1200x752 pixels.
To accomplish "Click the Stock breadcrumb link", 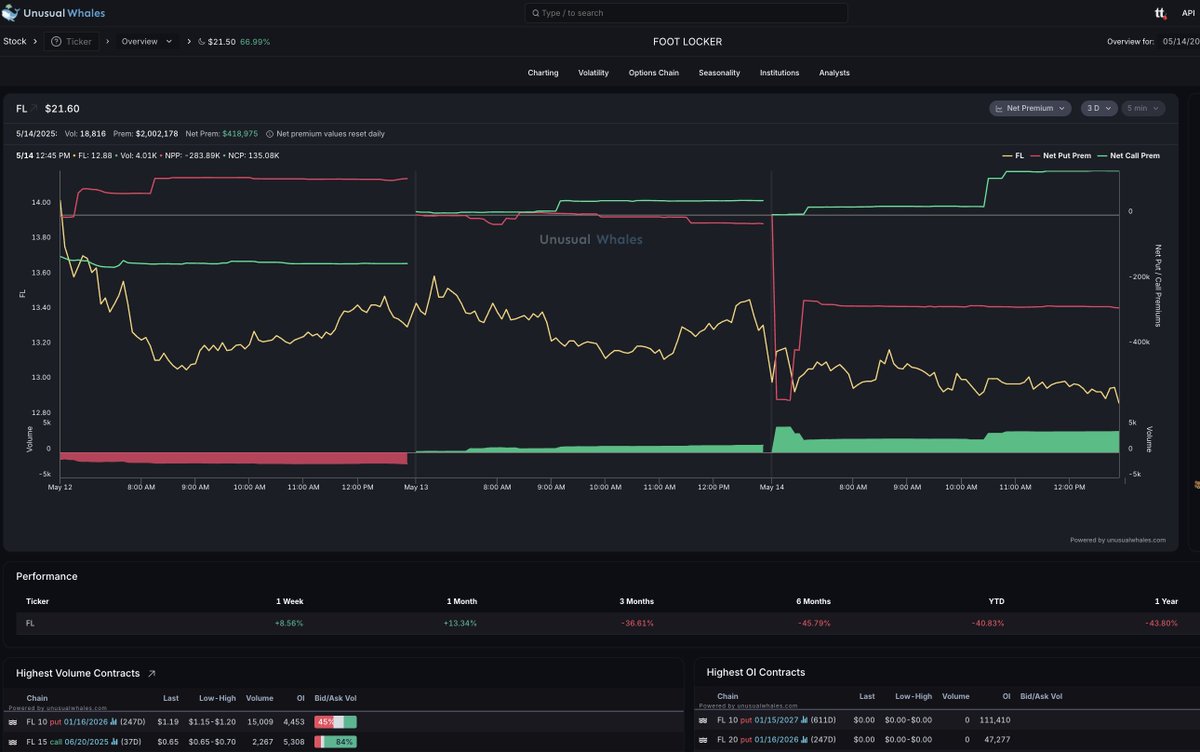I will coord(15,42).
